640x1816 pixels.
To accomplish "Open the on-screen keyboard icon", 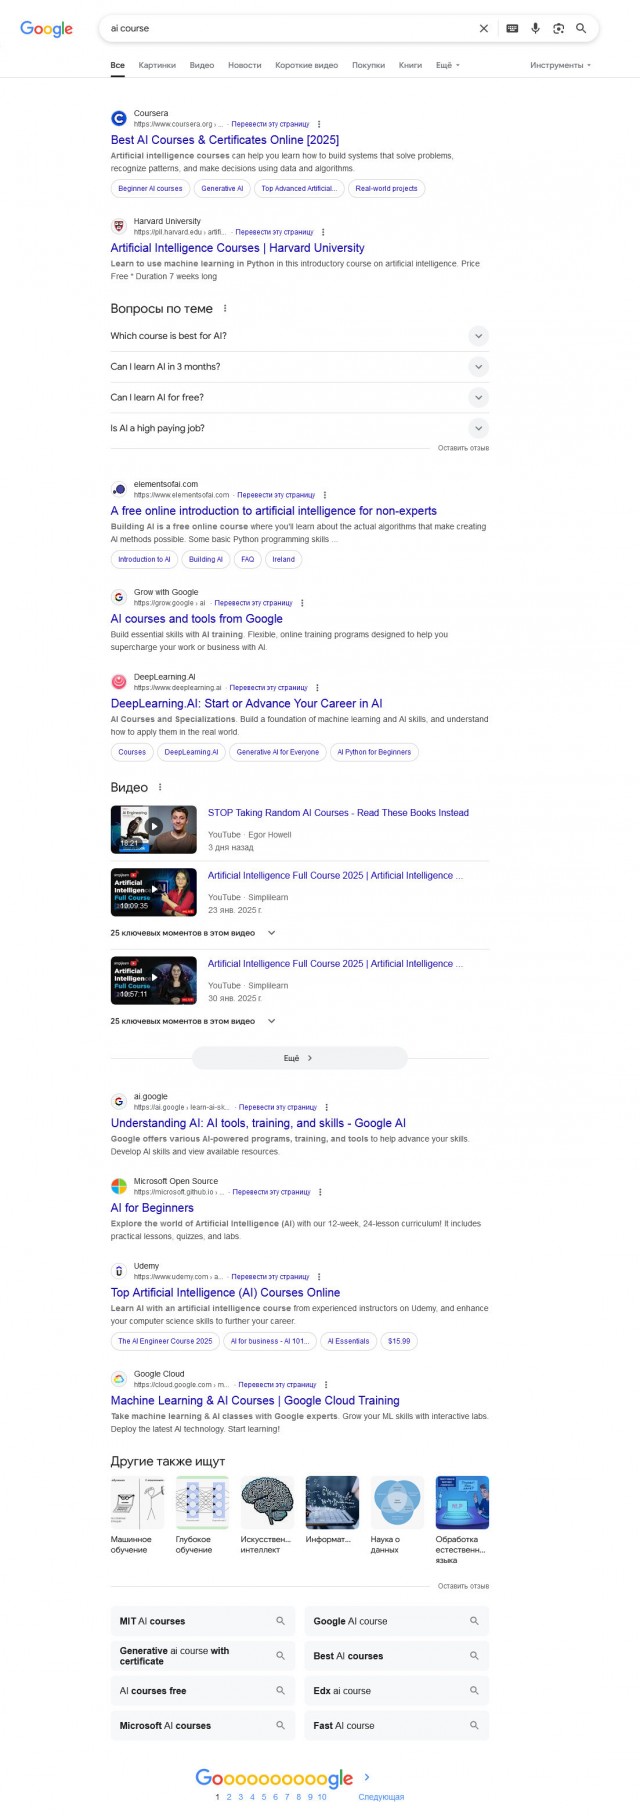I will [x=512, y=28].
